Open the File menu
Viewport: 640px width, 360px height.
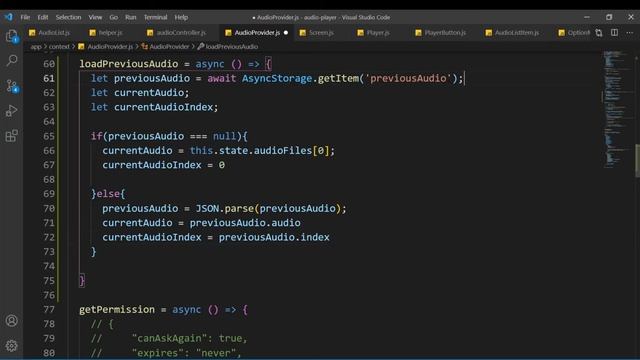coord(25,17)
